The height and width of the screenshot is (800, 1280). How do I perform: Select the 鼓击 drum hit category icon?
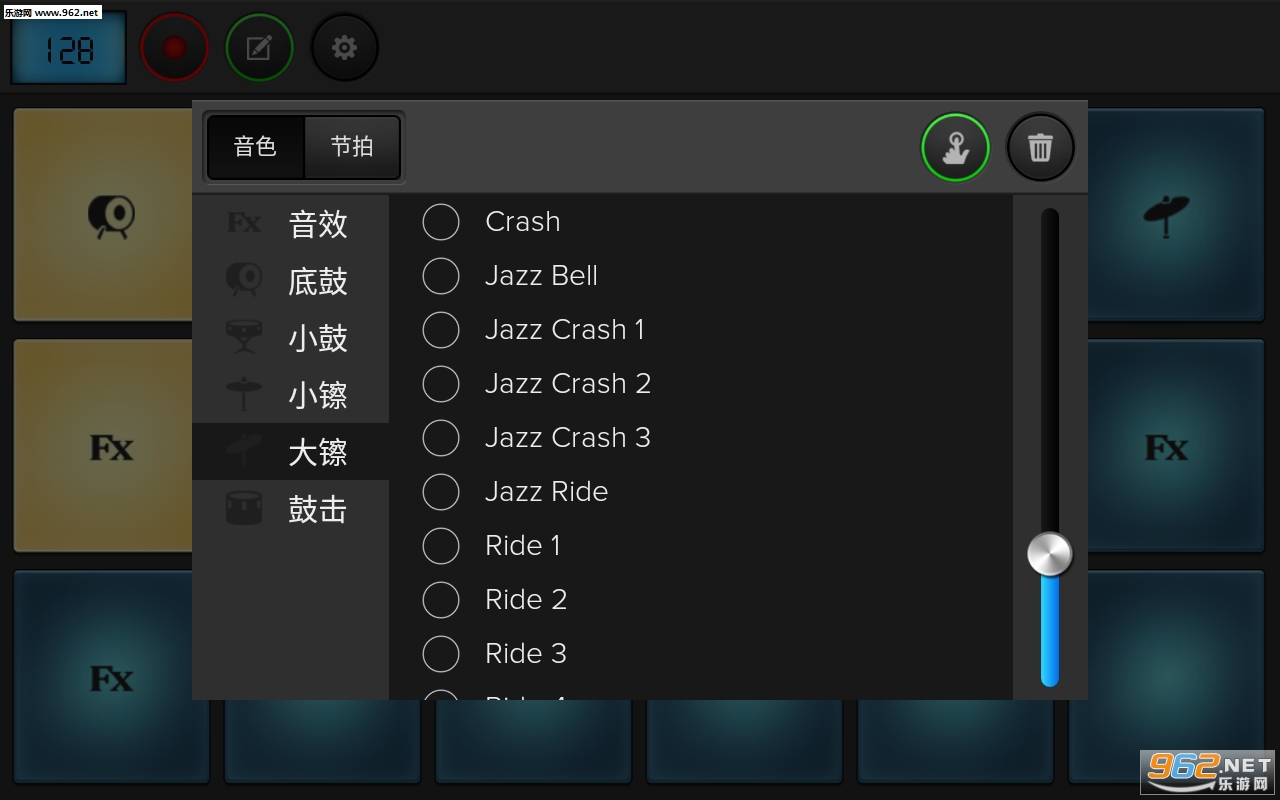pos(290,509)
